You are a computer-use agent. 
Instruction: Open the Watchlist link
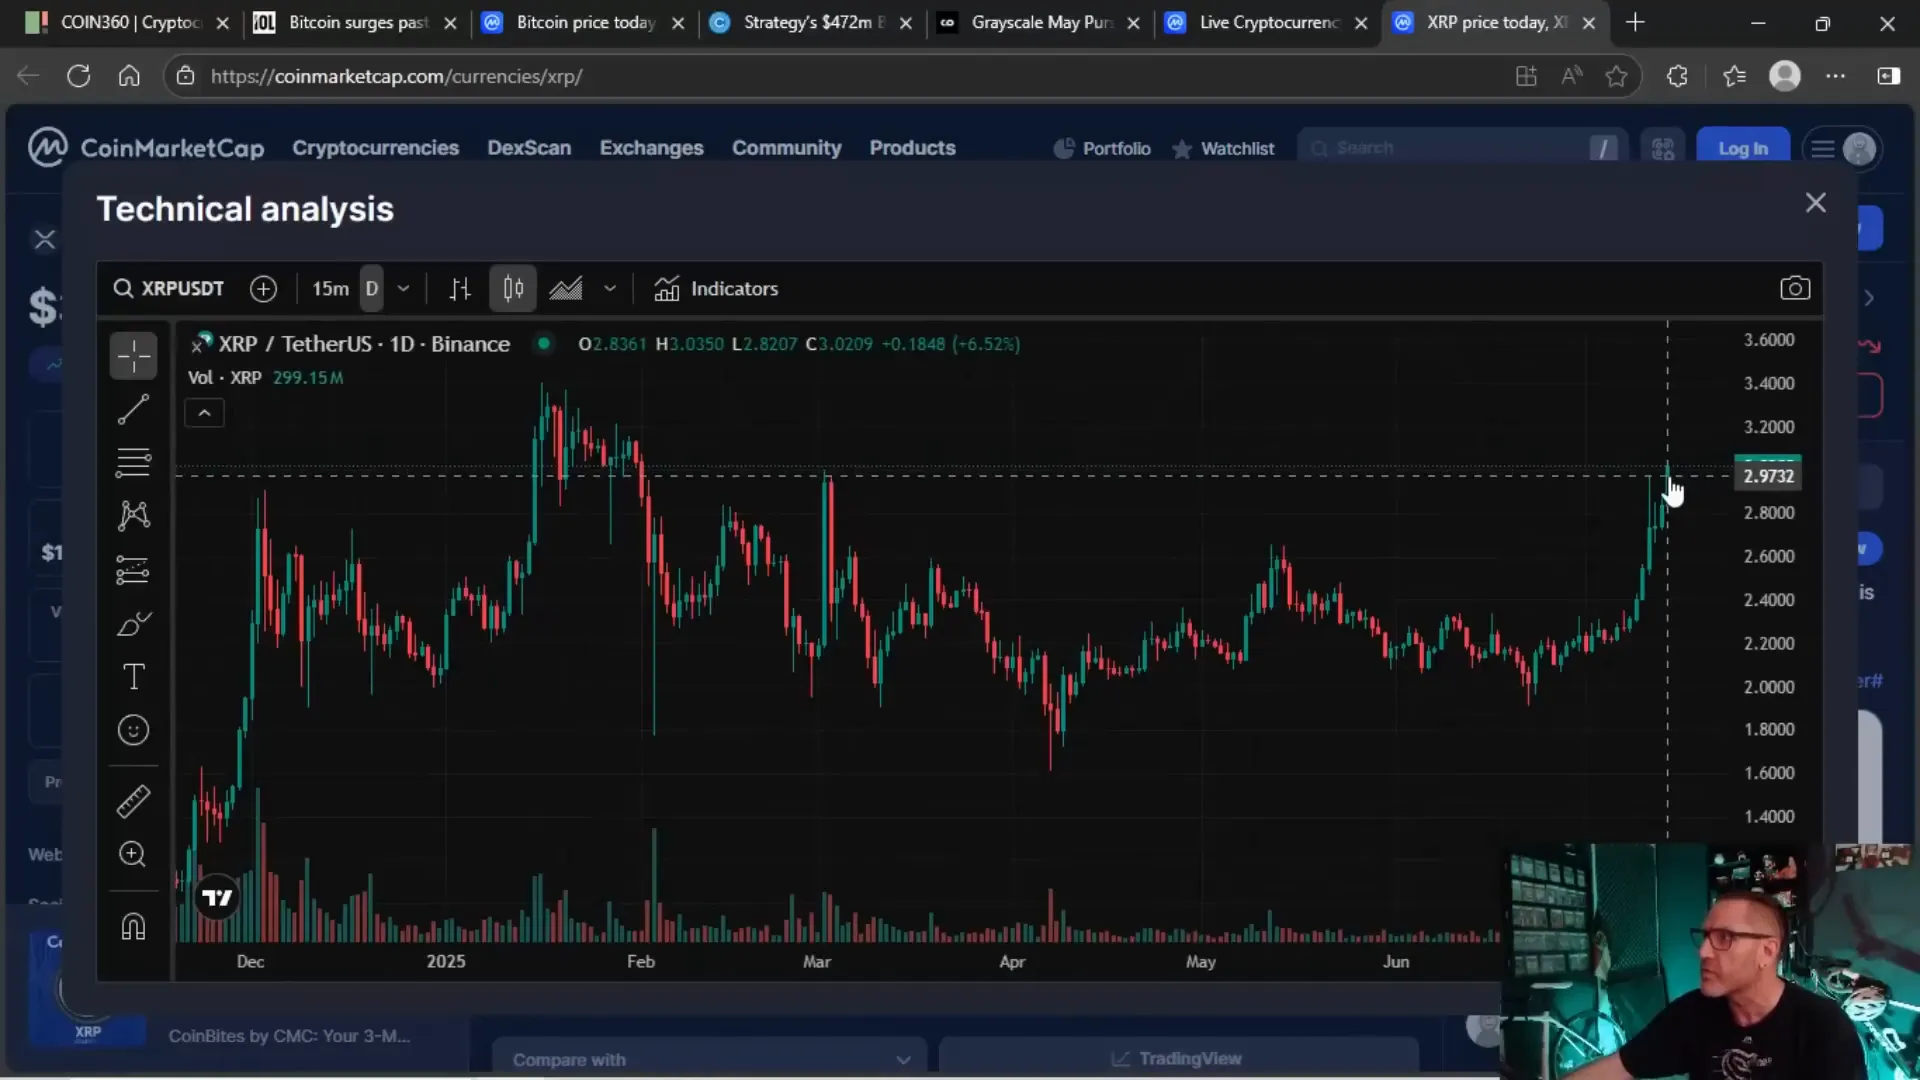1223,149
